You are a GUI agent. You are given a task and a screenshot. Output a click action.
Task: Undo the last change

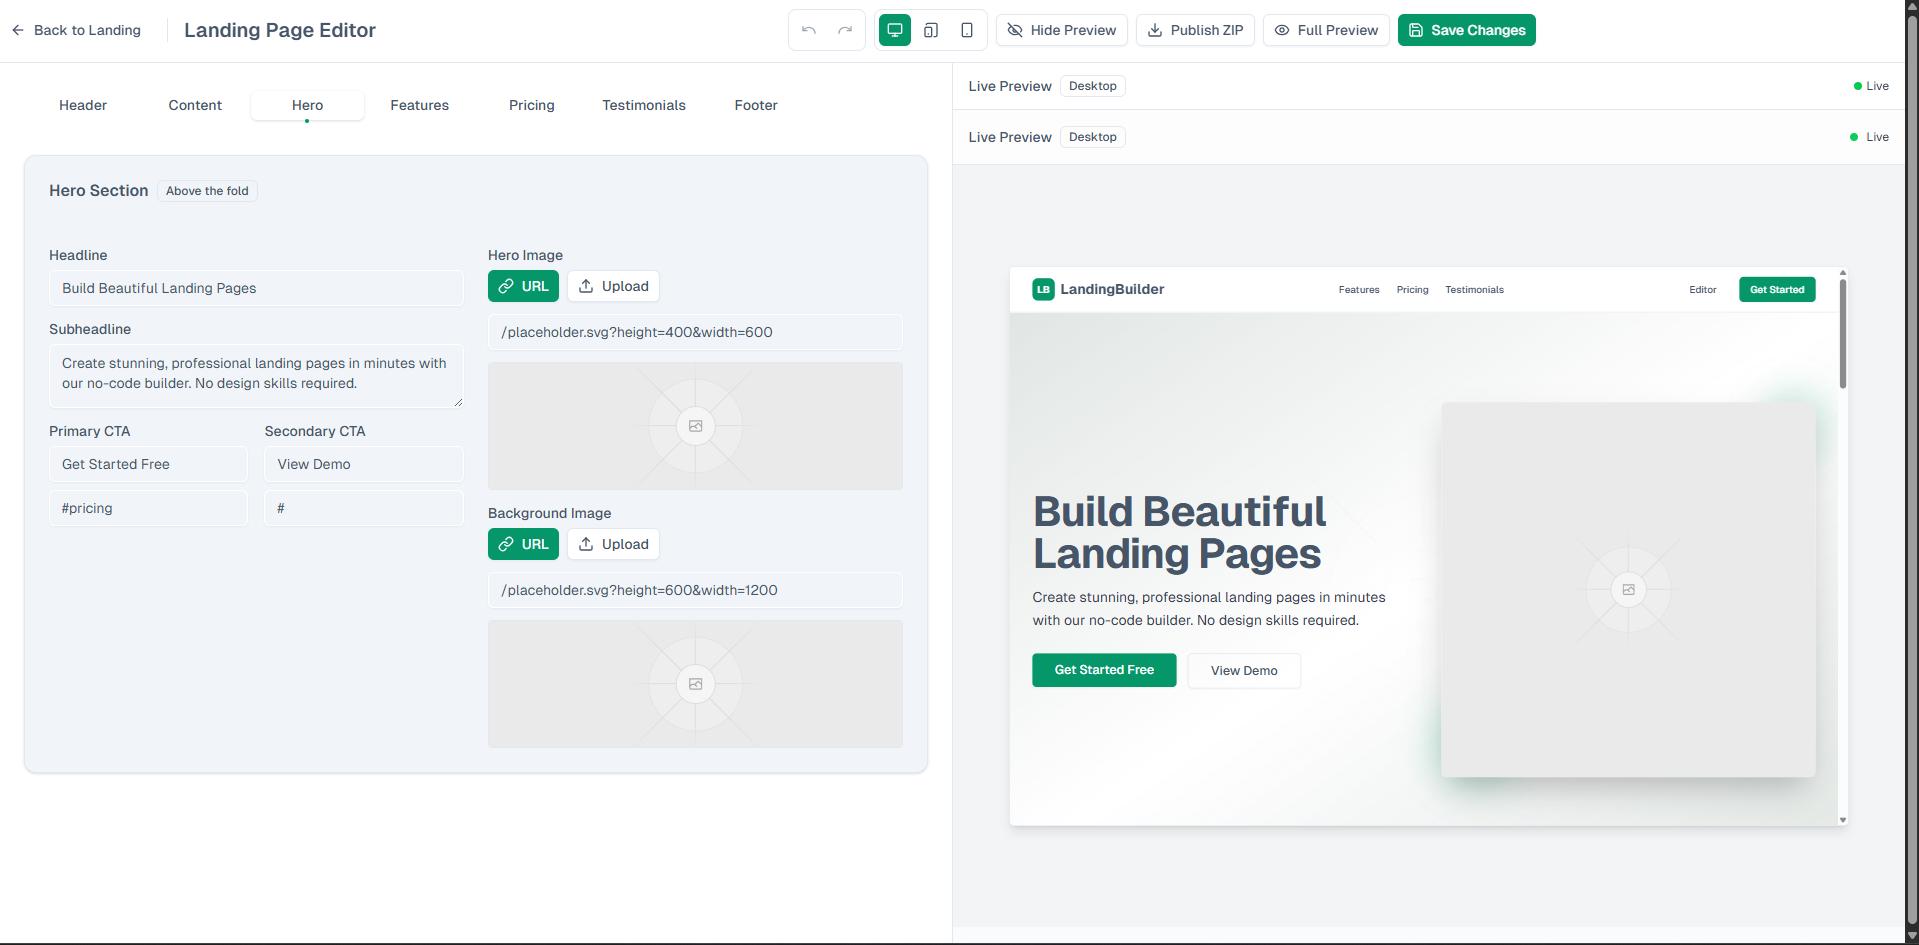808,30
